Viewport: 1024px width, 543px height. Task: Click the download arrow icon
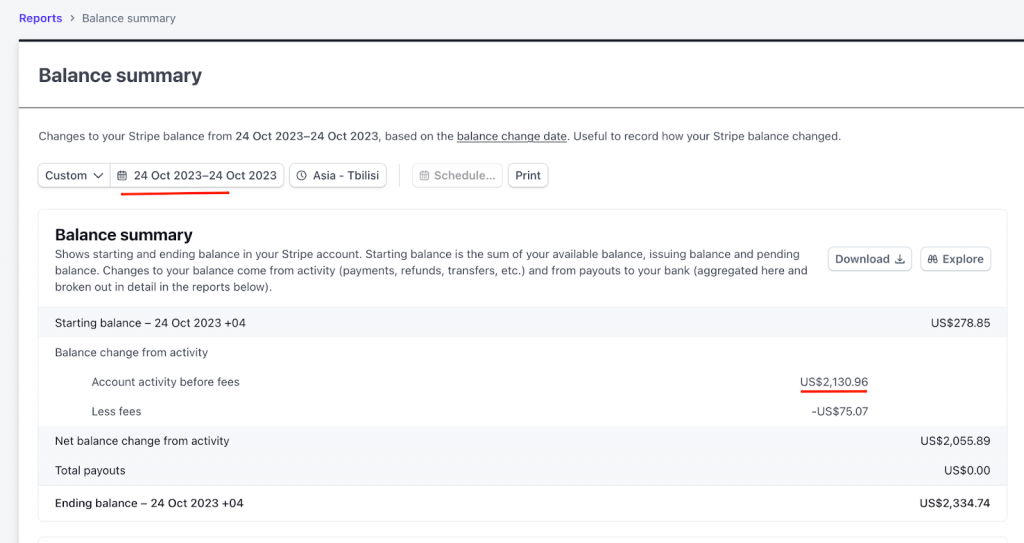[x=900, y=259]
